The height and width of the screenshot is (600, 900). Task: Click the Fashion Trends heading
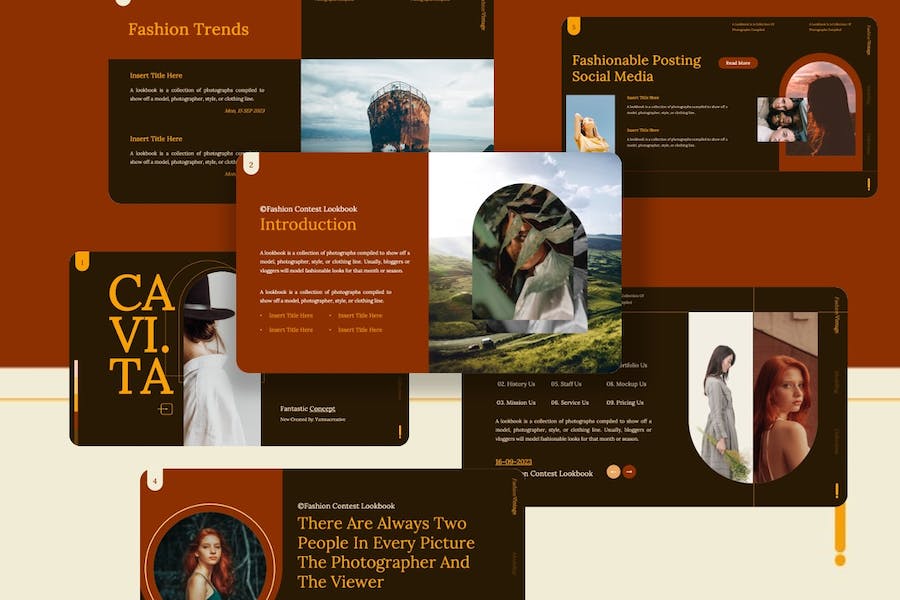[x=188, y=29]
